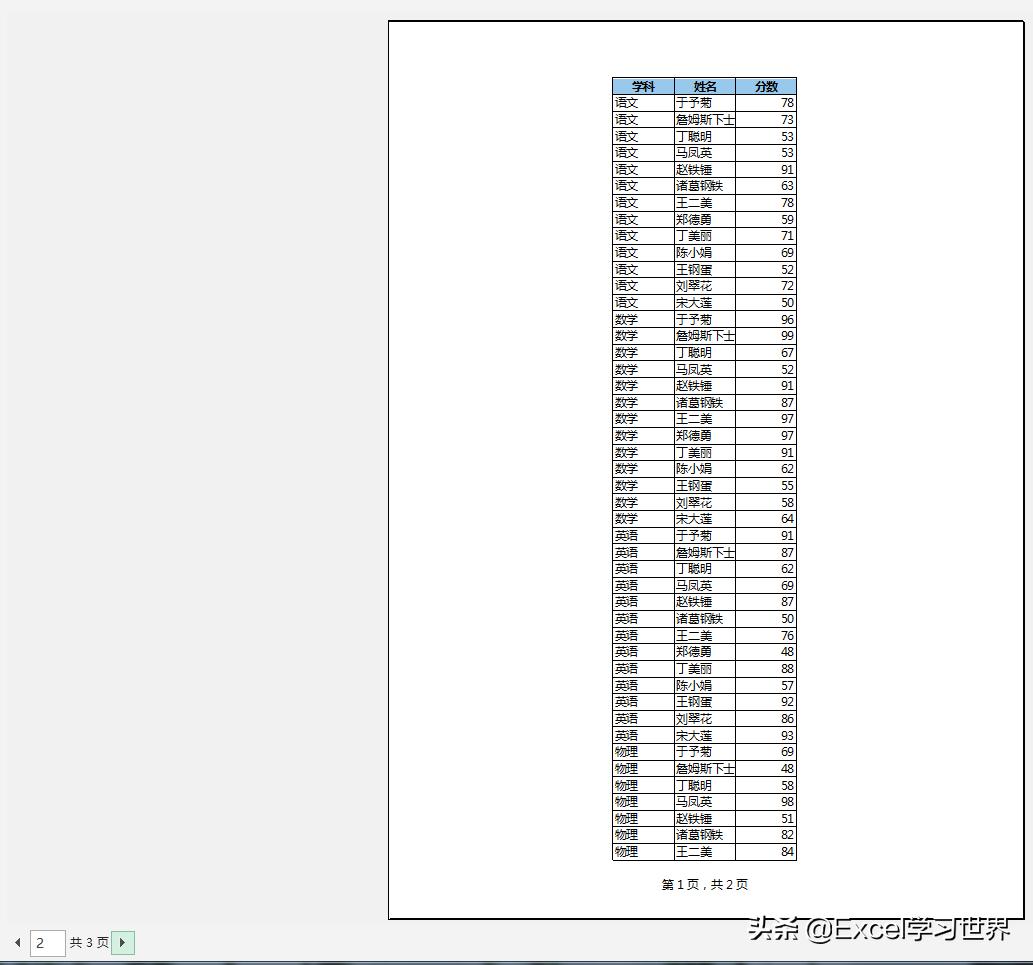Select score 50 for 英语 诸葛钢铁
The image size is (1033, 965).
coord(766,619)
